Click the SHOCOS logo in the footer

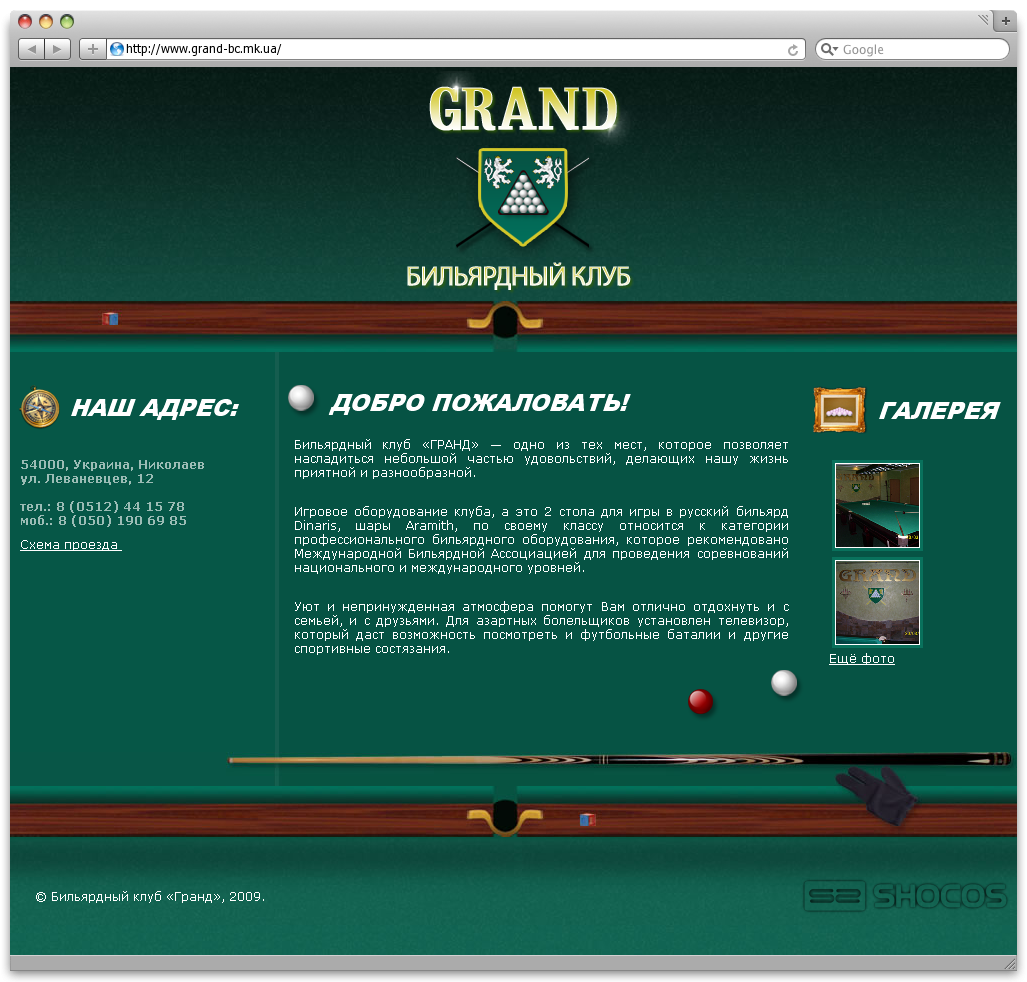click(x=904, y=895)
